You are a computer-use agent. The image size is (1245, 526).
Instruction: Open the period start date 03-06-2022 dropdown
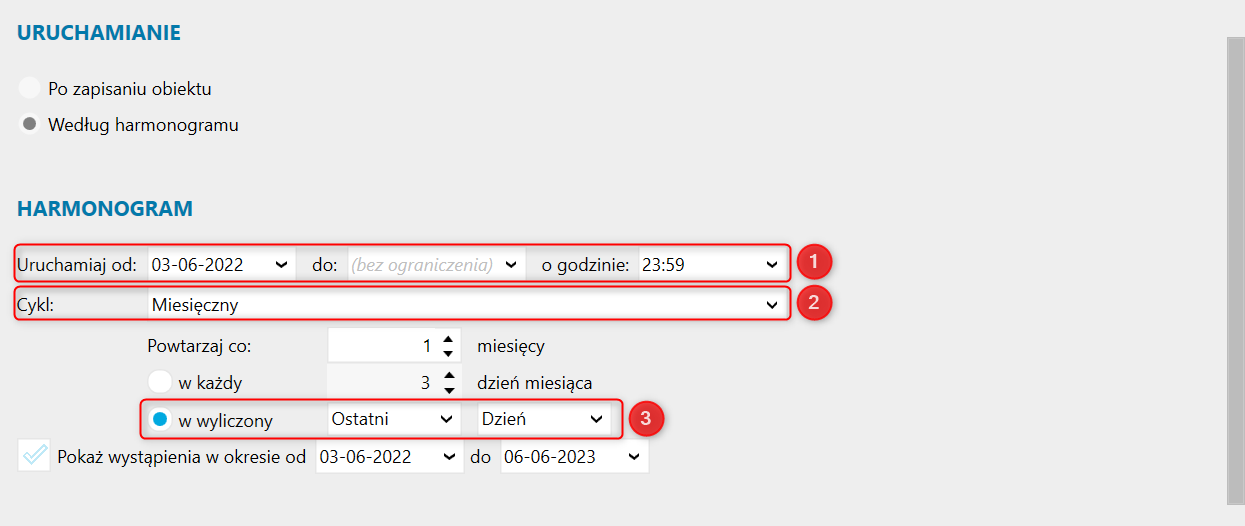445,457
